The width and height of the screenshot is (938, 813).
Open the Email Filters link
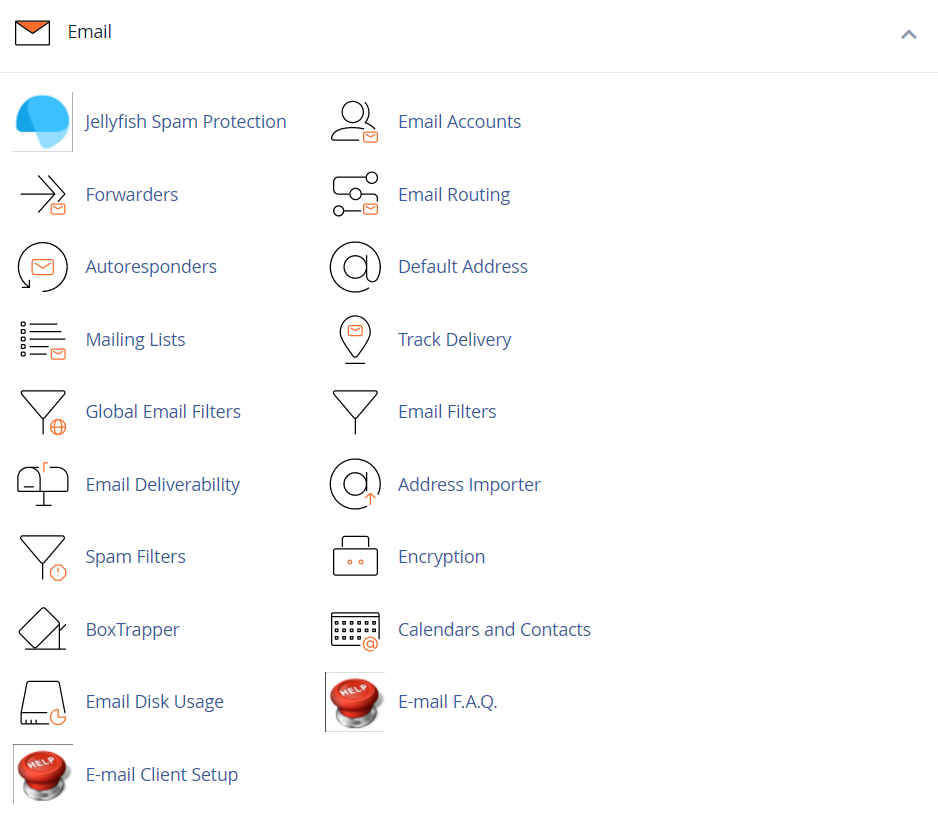(447, 412)
